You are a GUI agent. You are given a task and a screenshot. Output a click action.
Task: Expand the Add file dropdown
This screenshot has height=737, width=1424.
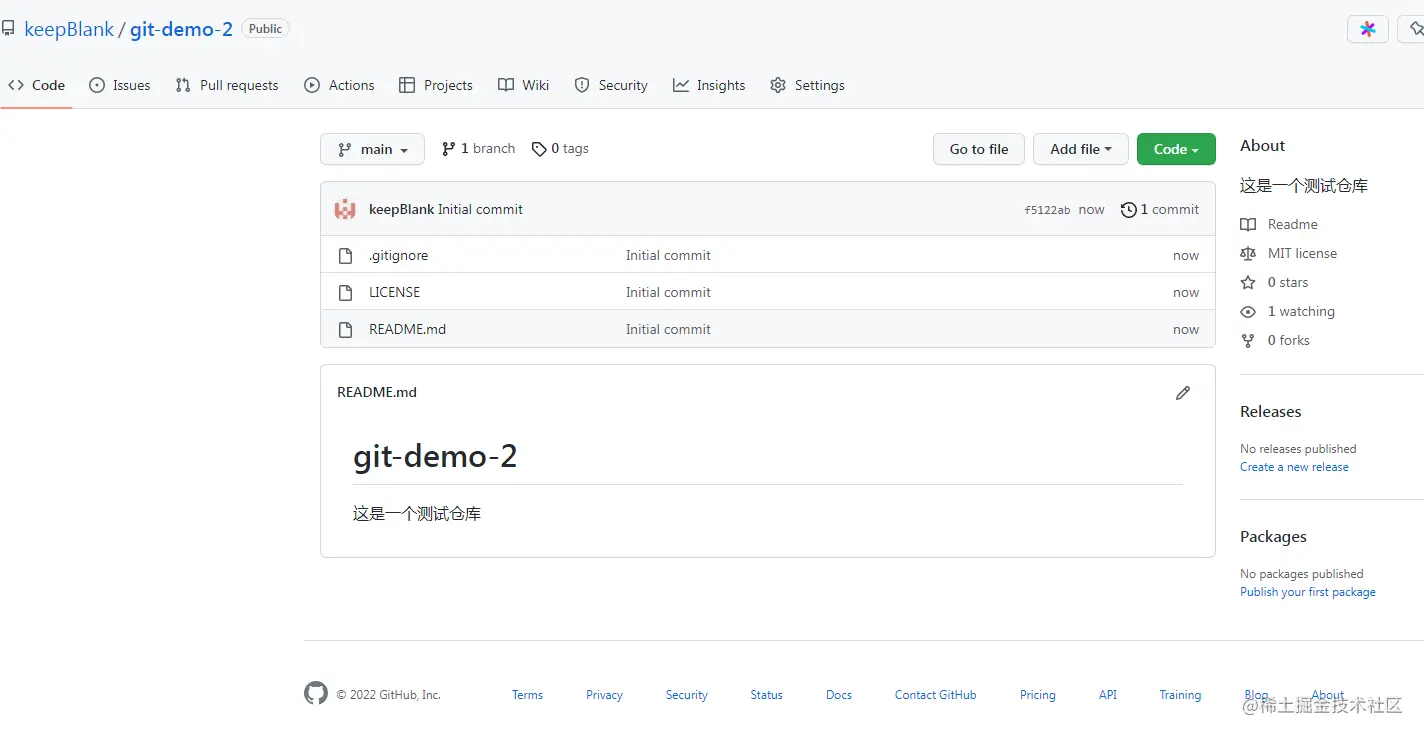click(x=1081, y=149)
